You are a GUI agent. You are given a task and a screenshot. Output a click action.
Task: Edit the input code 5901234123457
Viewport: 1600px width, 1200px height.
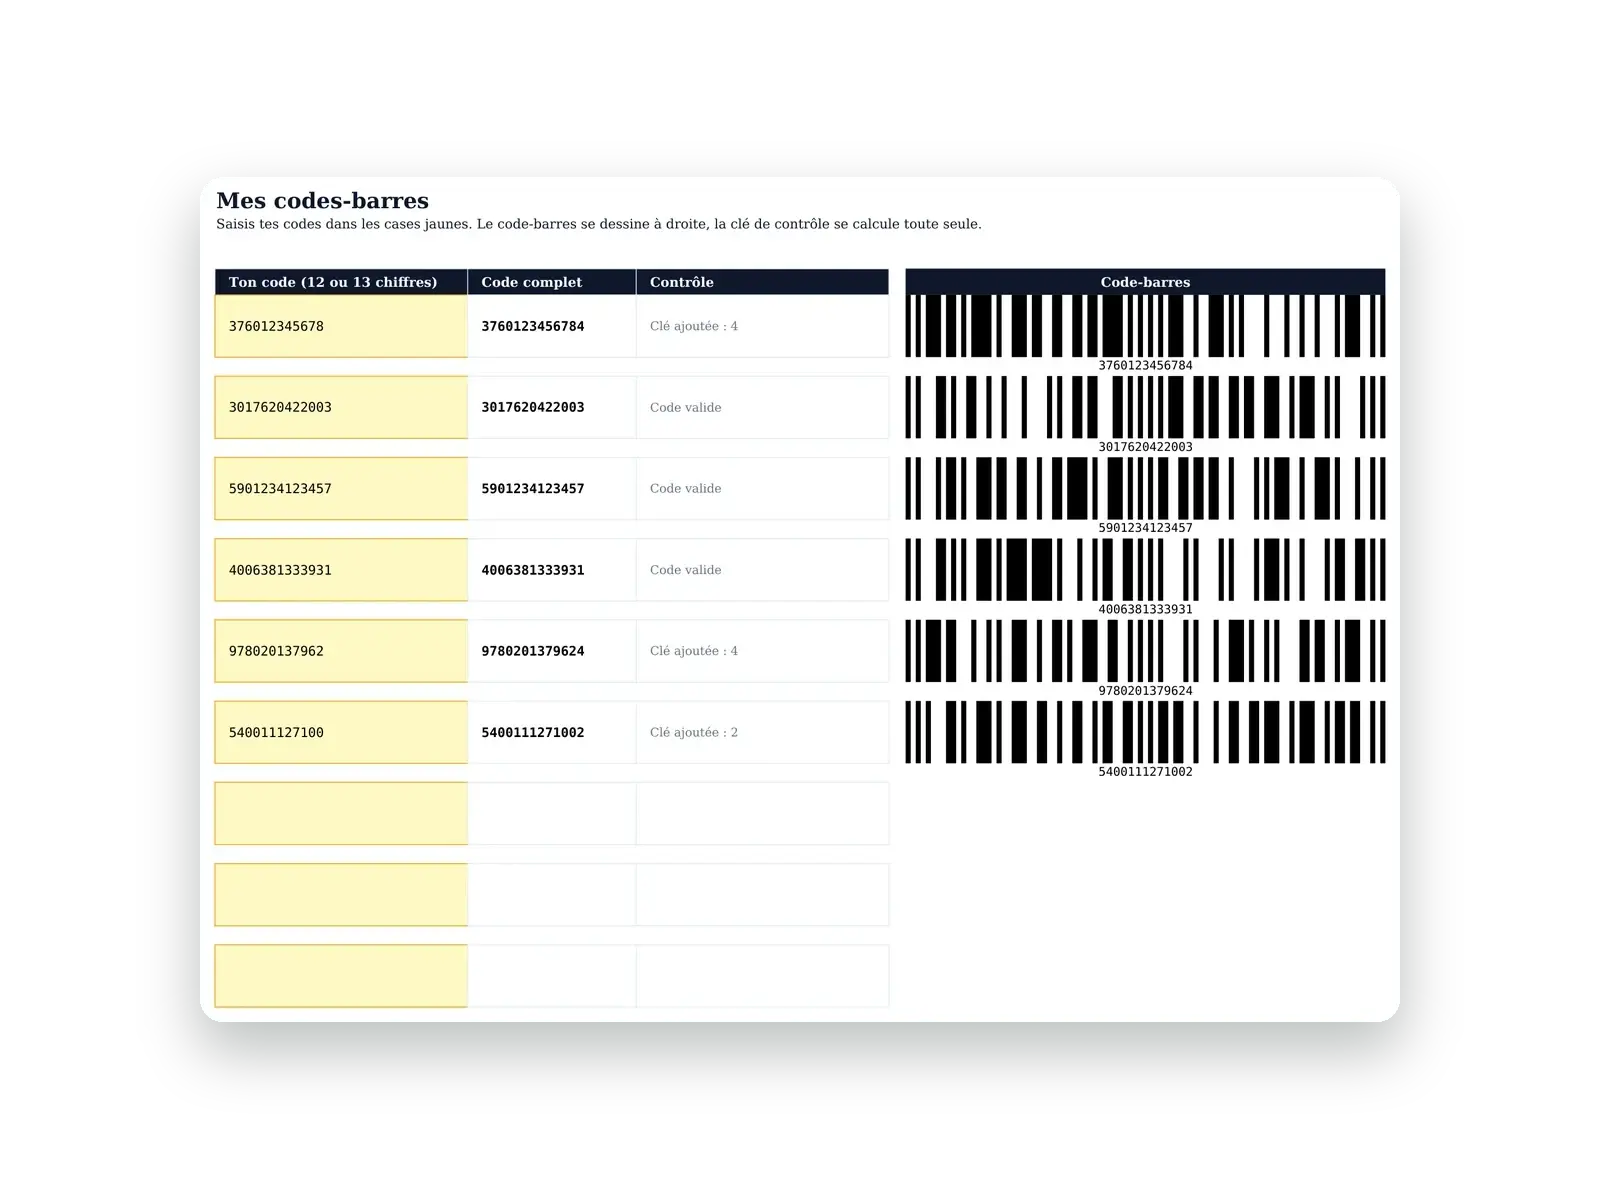341,488
